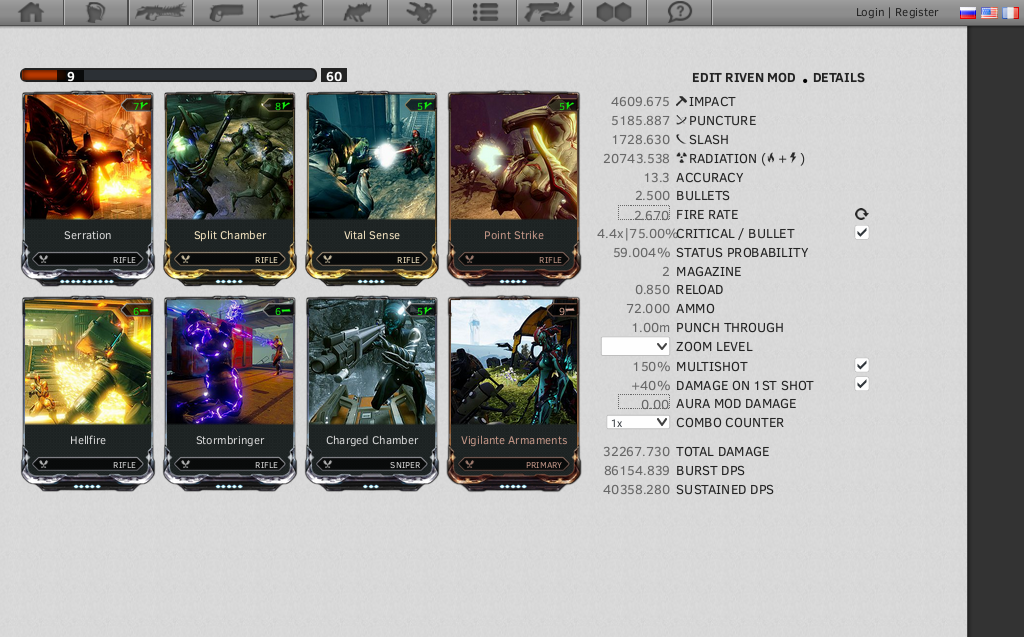This screenshot has width=1024, height=638.
Task: Click the first shot value +40%
Action: [650, 385]
